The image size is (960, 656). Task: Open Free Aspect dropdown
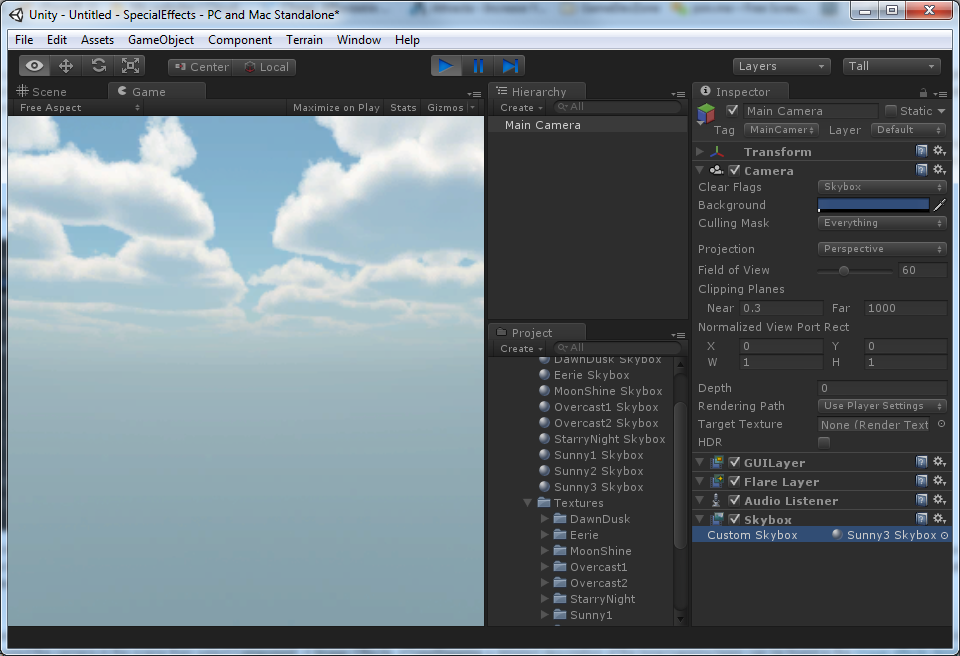tap(80, 108)
